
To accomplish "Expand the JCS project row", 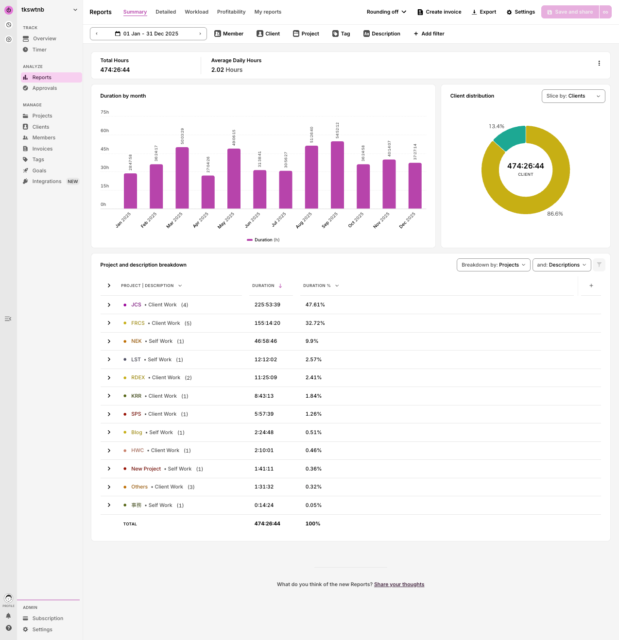I will point(109,304).
